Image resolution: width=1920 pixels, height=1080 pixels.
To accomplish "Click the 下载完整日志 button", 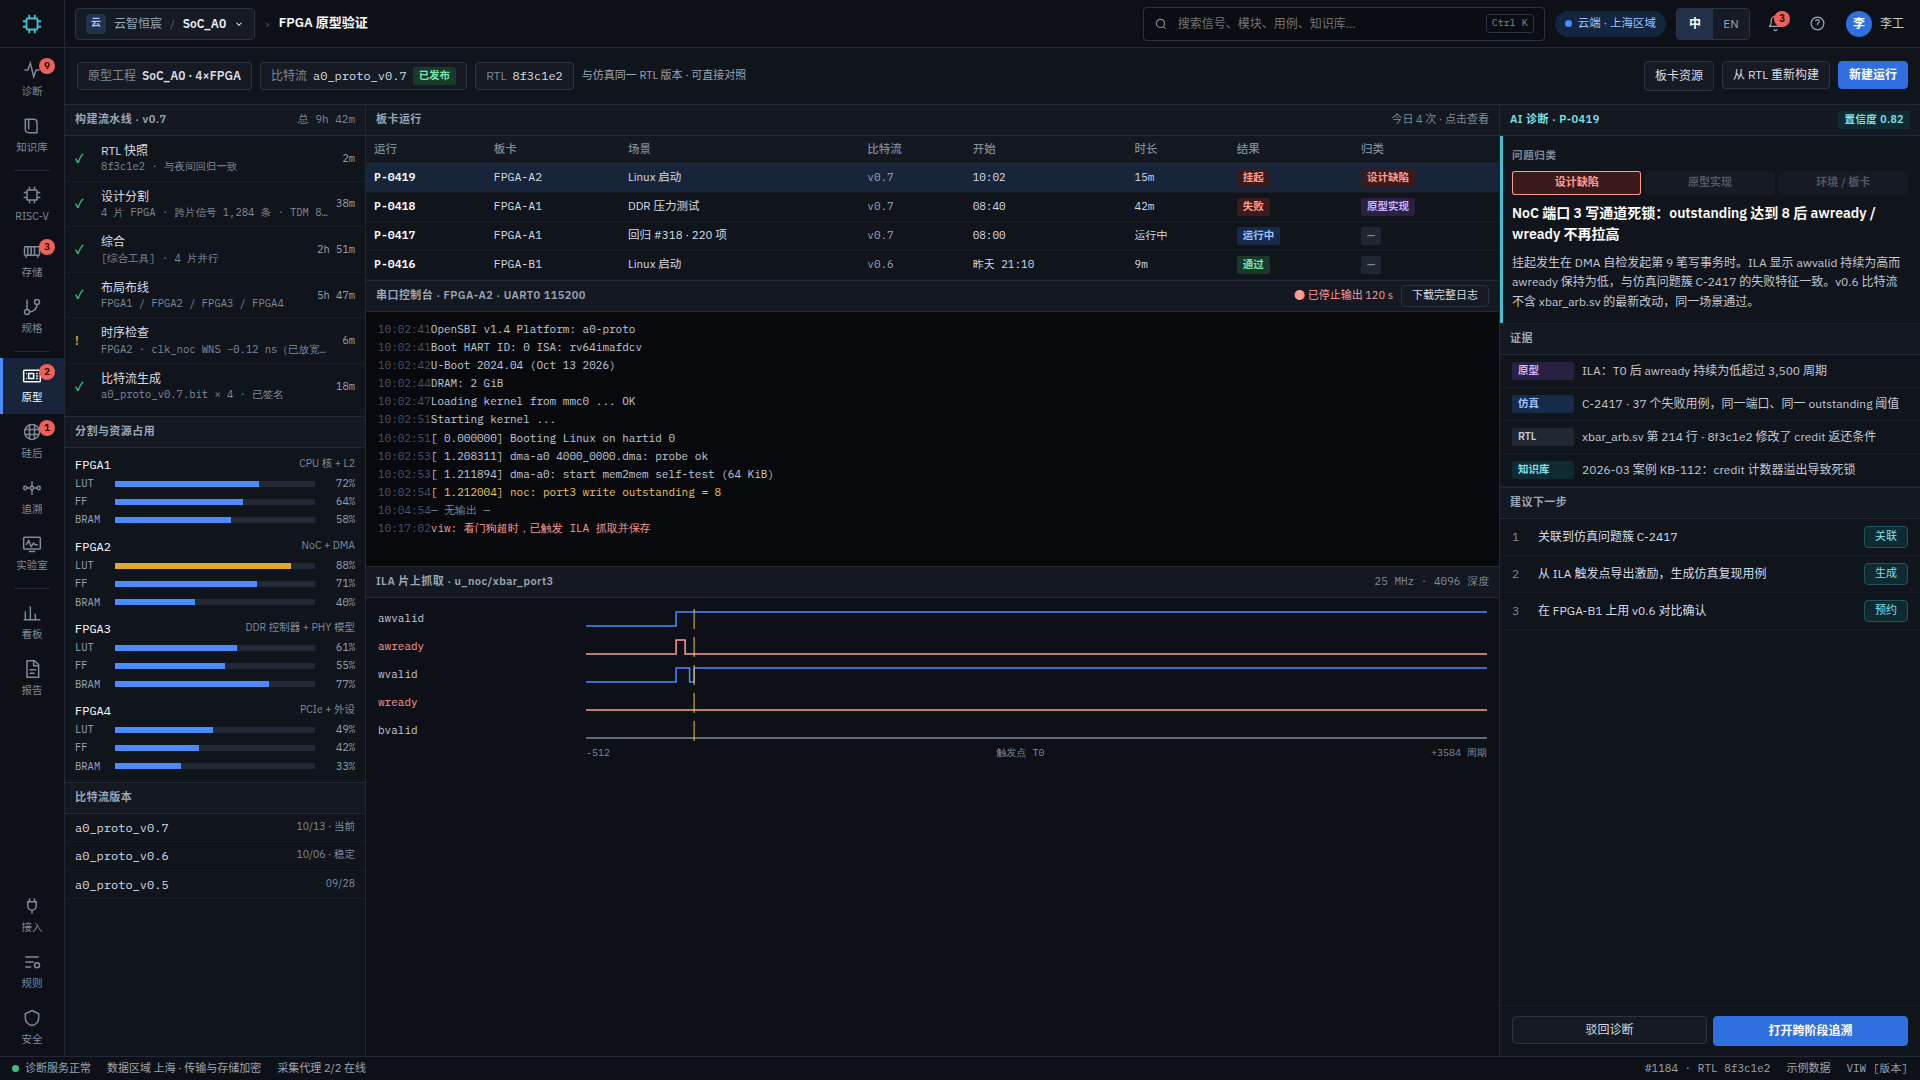I will (1444, 295).
